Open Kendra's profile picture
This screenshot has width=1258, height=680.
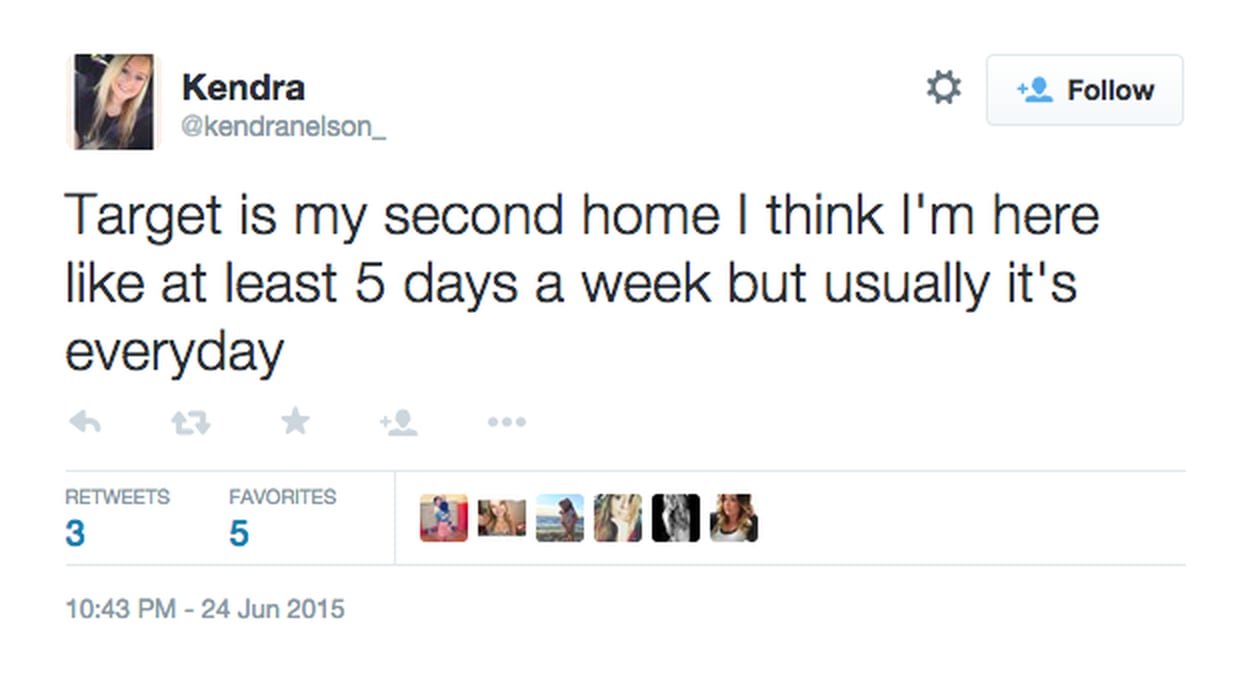tap(114, 101)
